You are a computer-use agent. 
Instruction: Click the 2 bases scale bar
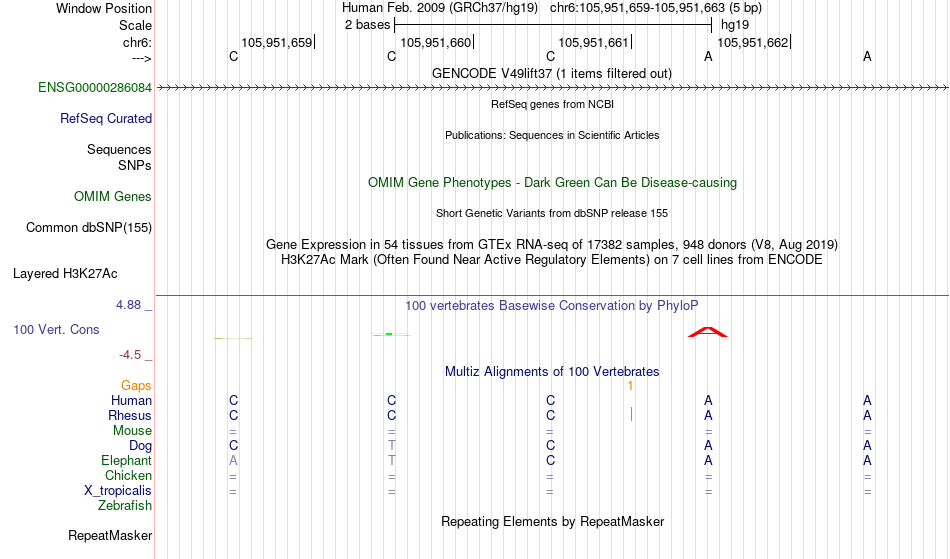(553, 25)
